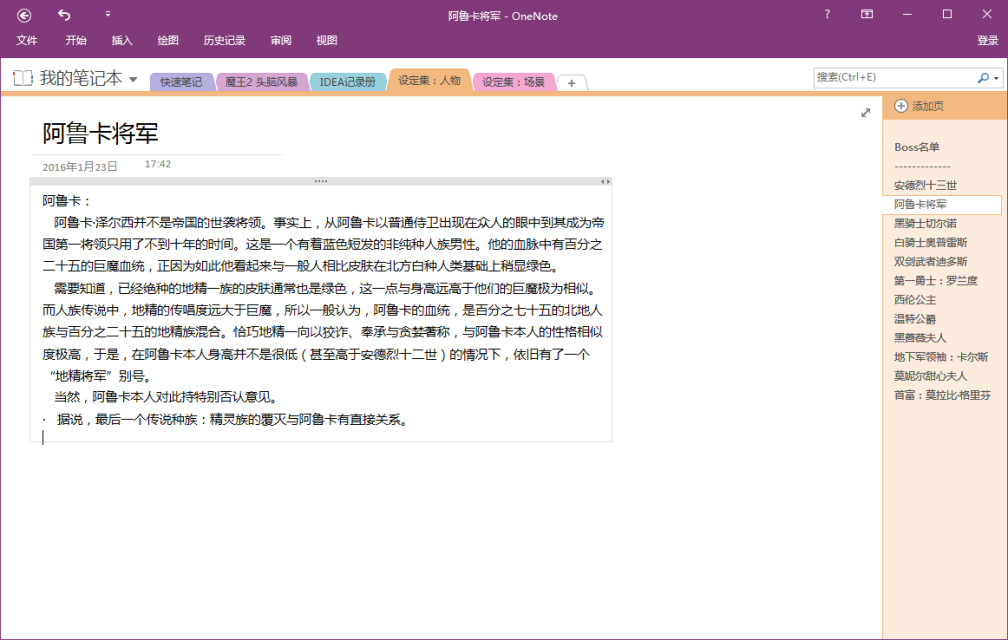Click the 登录 sign-in link
The image size is (1008, 640).
[x=989, y=40]
